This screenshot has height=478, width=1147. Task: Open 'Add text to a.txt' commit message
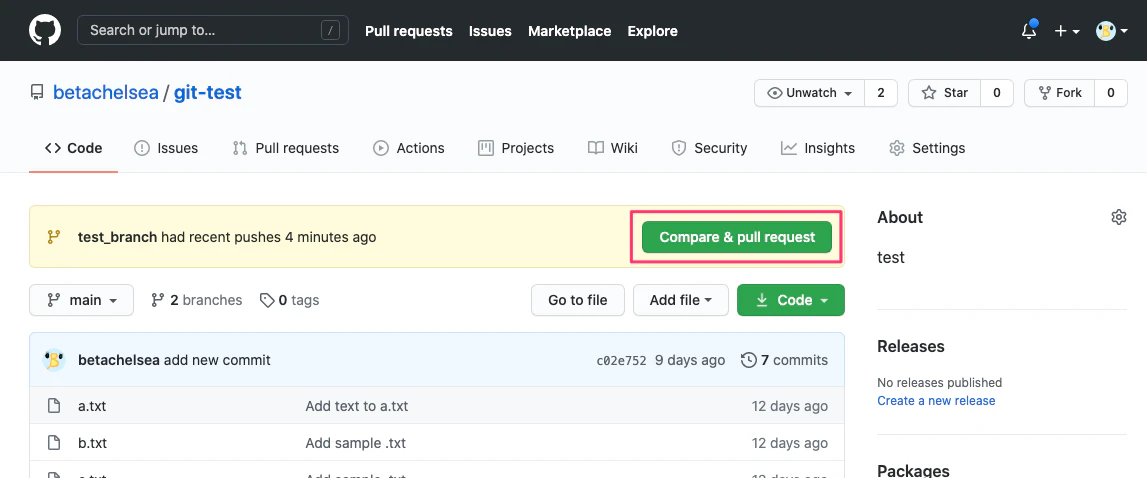pyautogui.click(x=357, y=406)
